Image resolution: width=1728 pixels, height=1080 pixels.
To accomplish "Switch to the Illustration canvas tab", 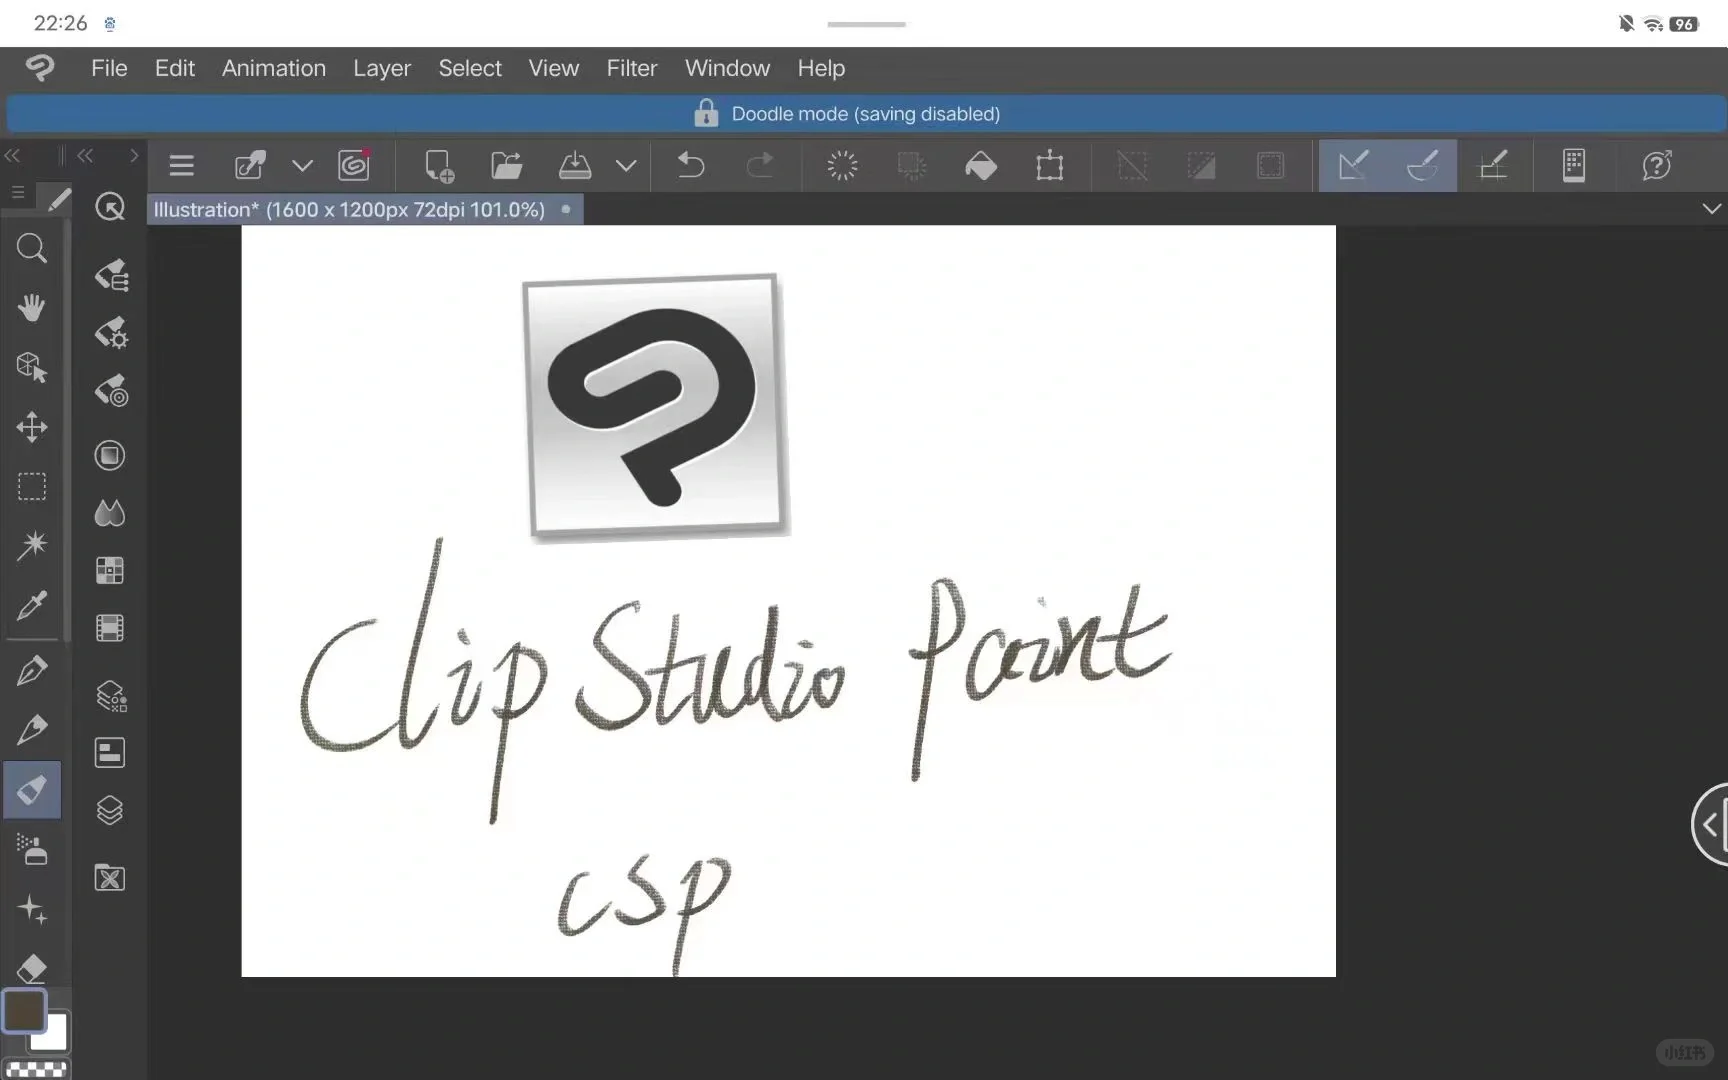I will [x=349, y=210].
